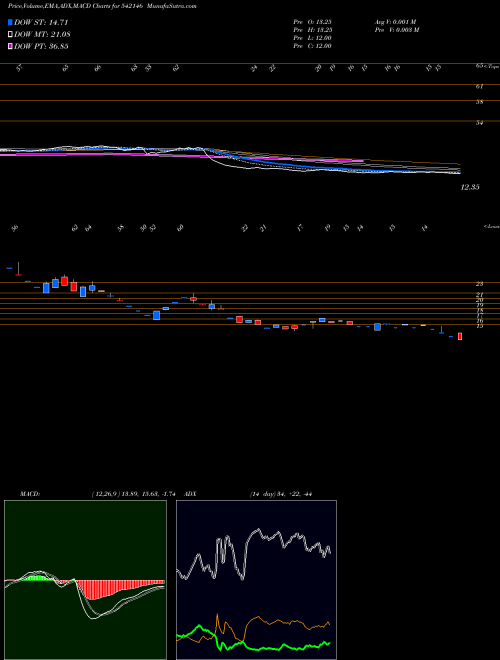Click the MACD '(12,26,9)' parameter values
The image size is (500, 660).
(136, 494)
